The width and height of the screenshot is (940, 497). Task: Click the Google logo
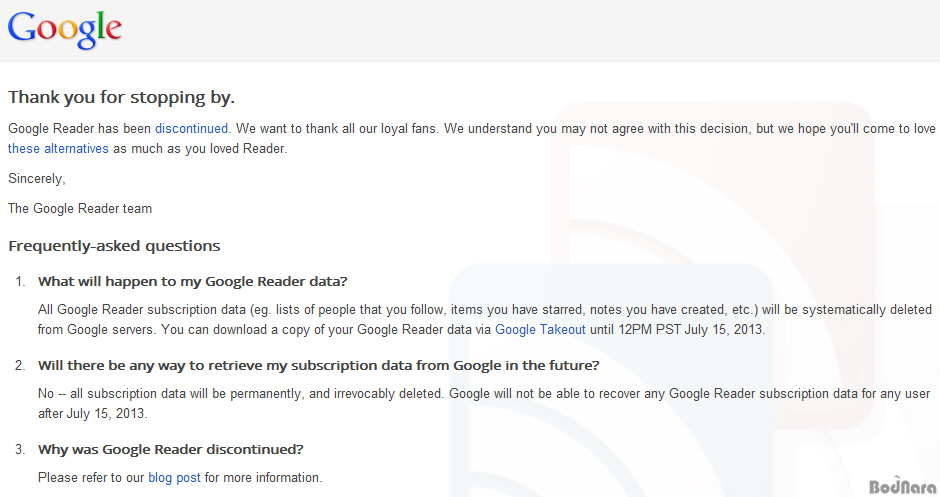pyautogui.click(x=65, y=29)
